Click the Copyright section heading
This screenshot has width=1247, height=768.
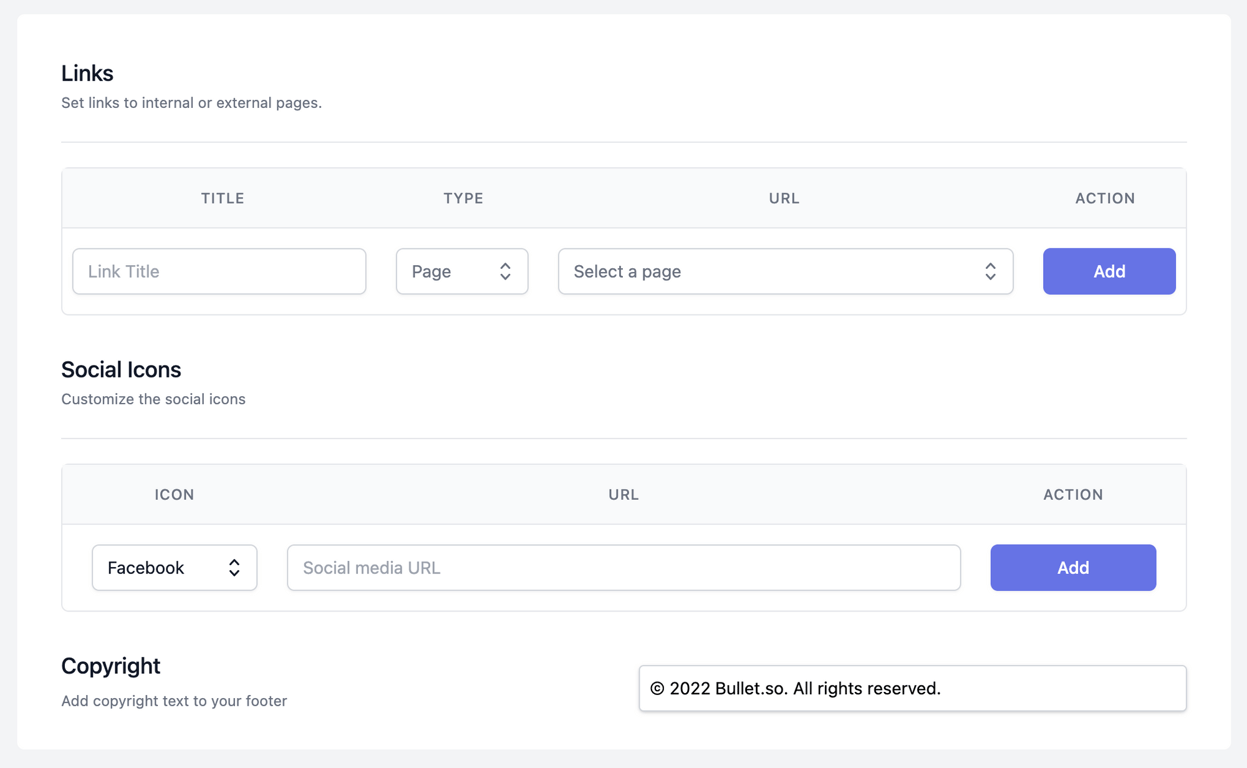click(110, 665)
